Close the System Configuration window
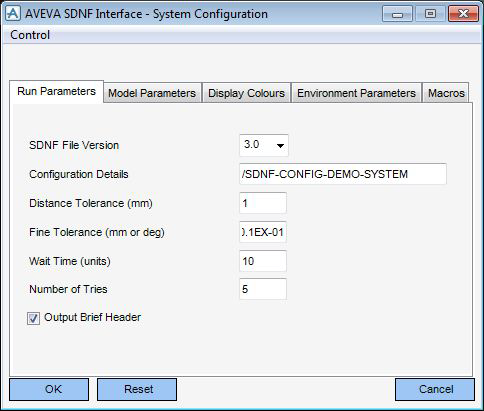Screen dimensions: 484x411 point(464,14)
